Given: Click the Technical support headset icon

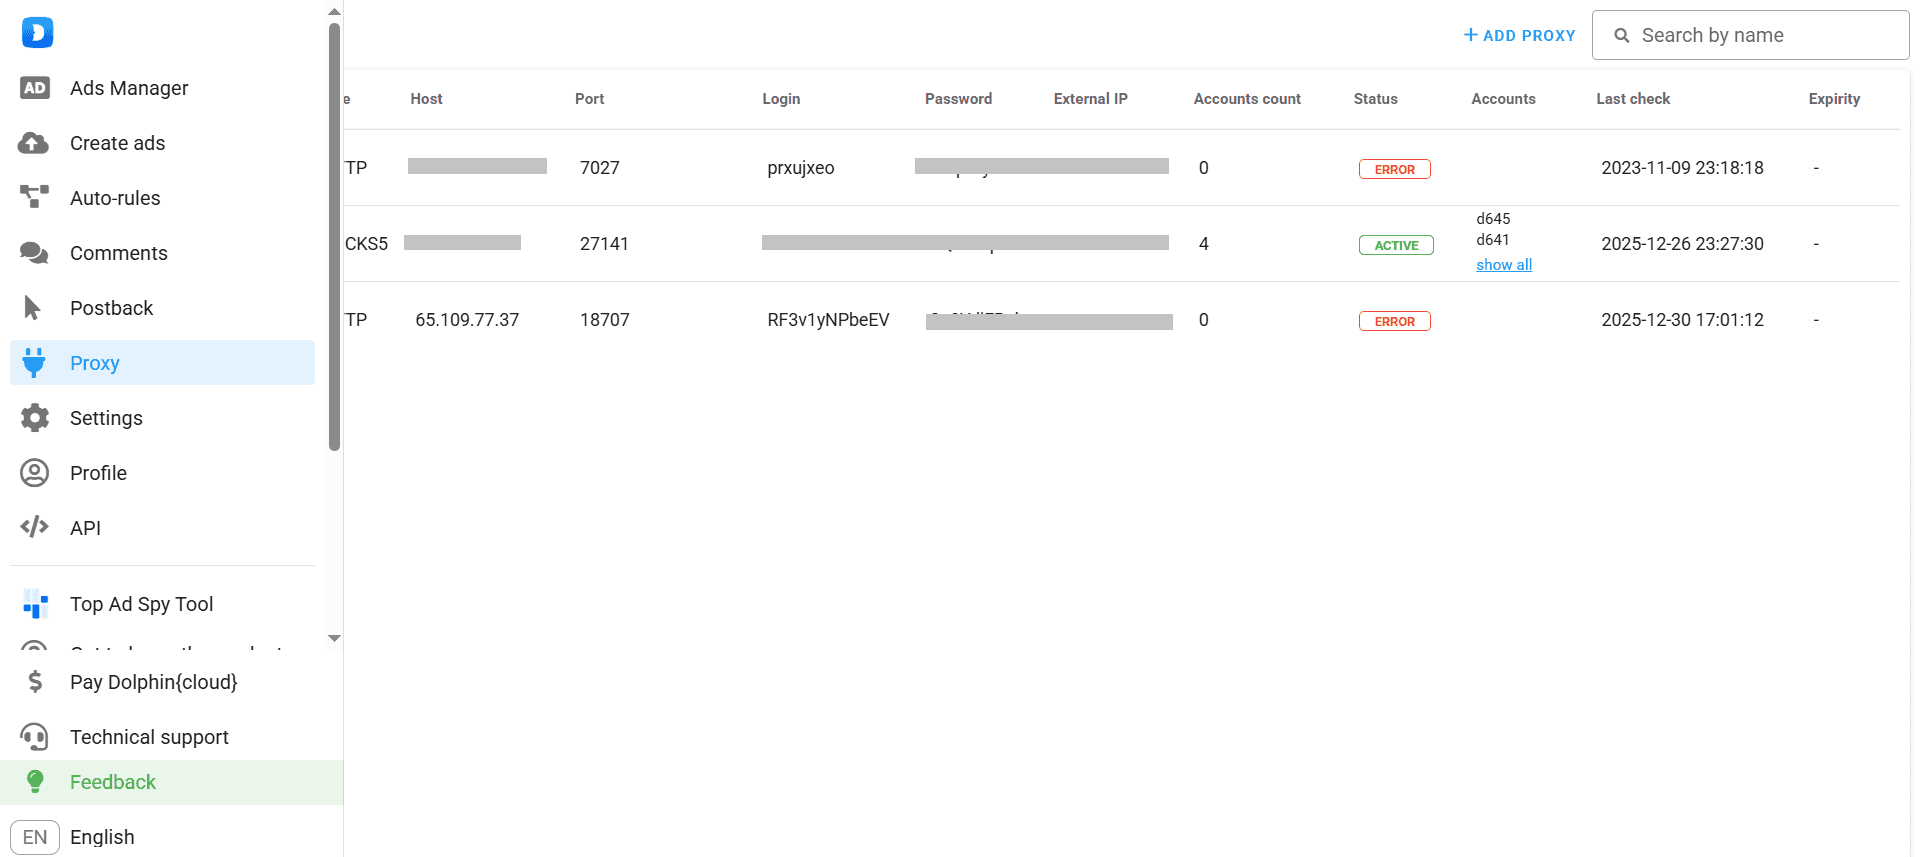Looking at the screenshot, I should 35,737.
